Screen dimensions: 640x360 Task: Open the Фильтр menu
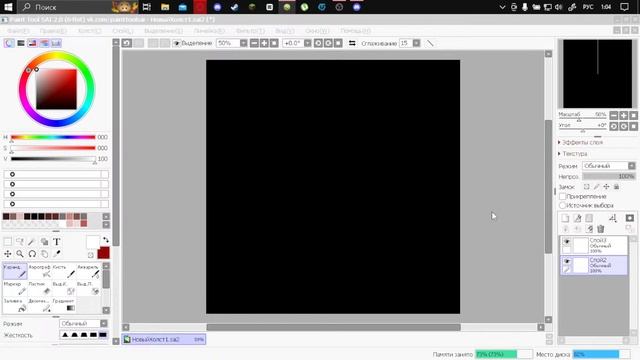coord(250,31)
